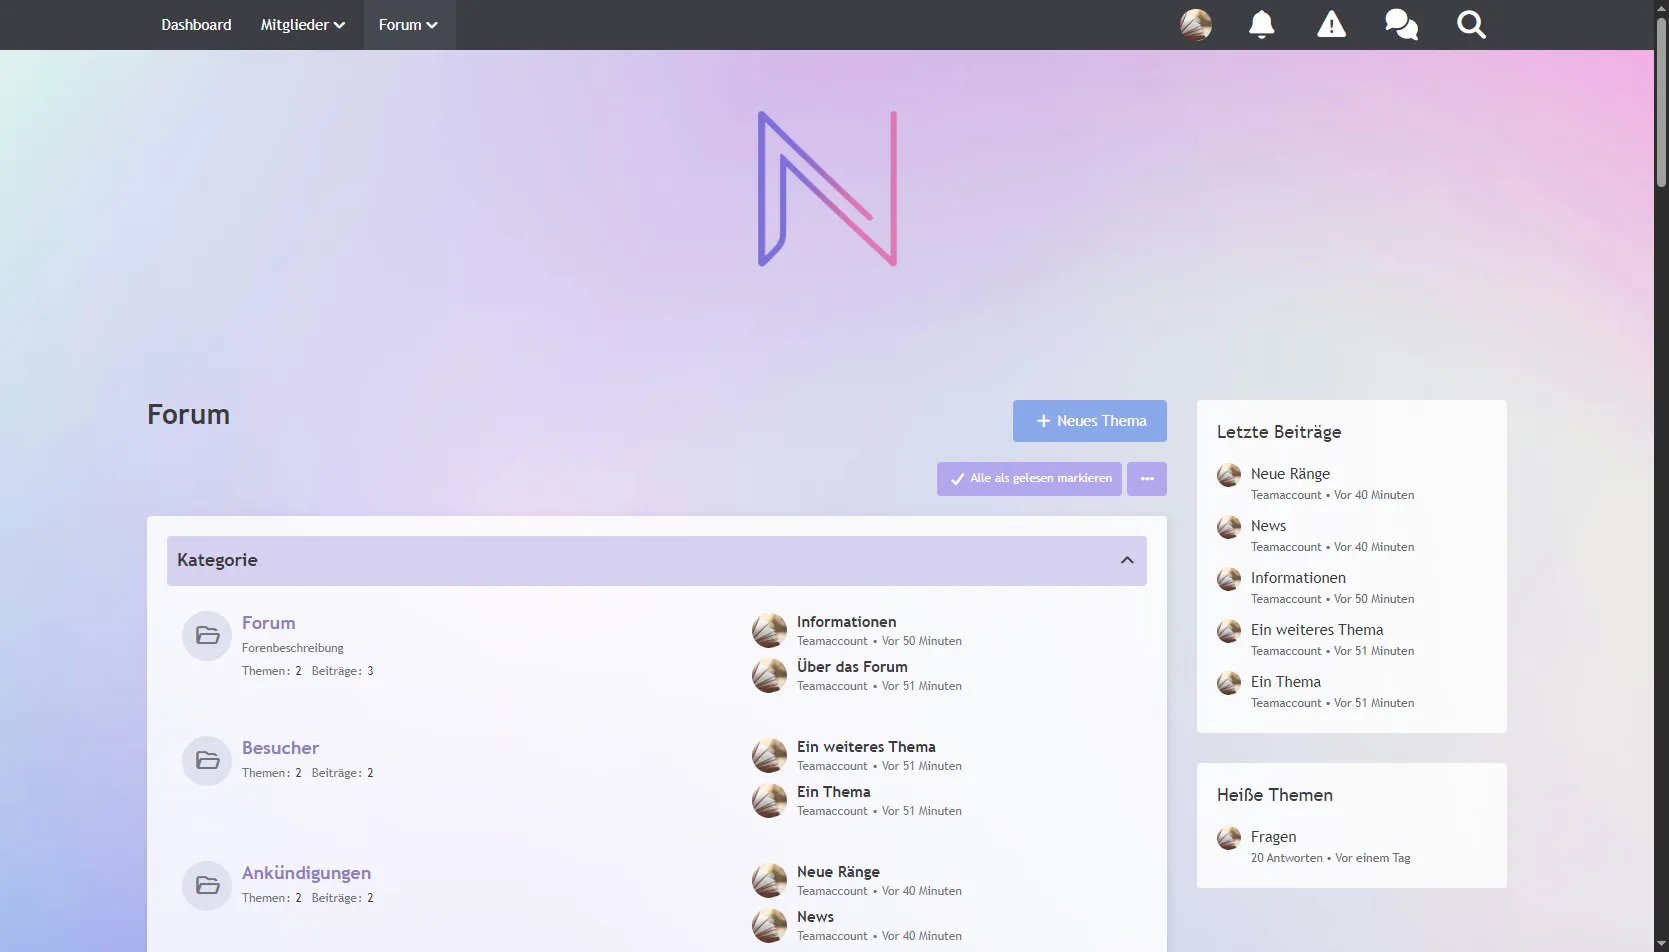This screenshot has width=1669, height=952.
Task: Click Alle als gelesen markieren button
Action: pos(1029,479)
